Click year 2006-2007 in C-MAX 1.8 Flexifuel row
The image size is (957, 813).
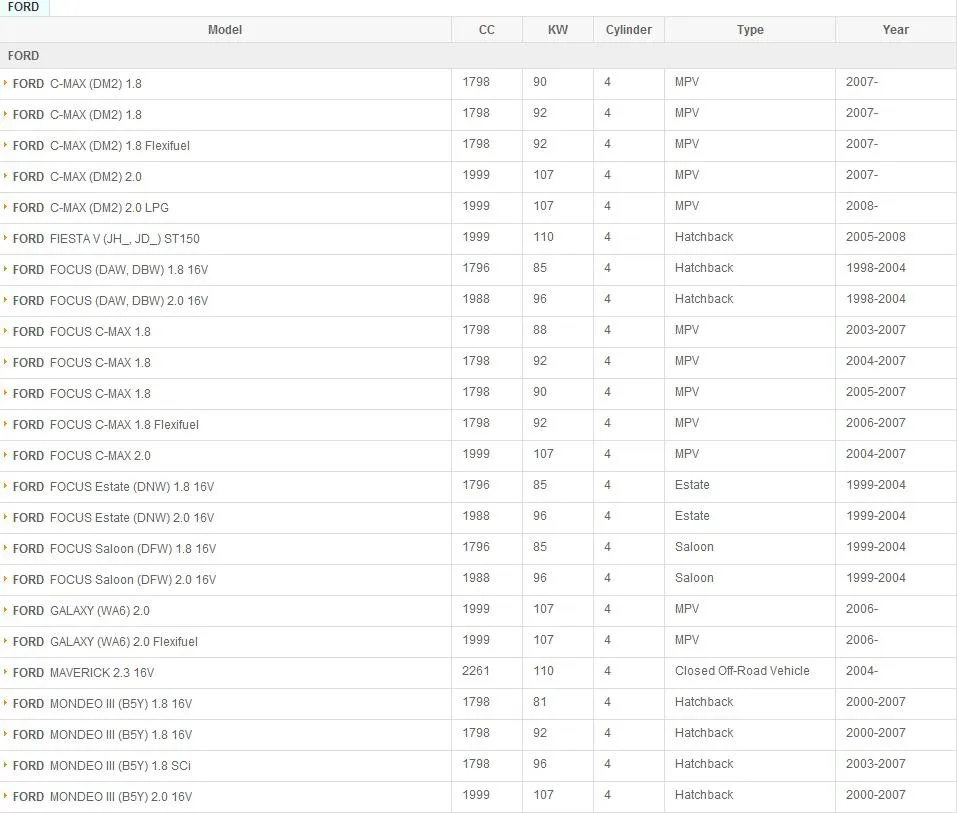coord(876,422)
